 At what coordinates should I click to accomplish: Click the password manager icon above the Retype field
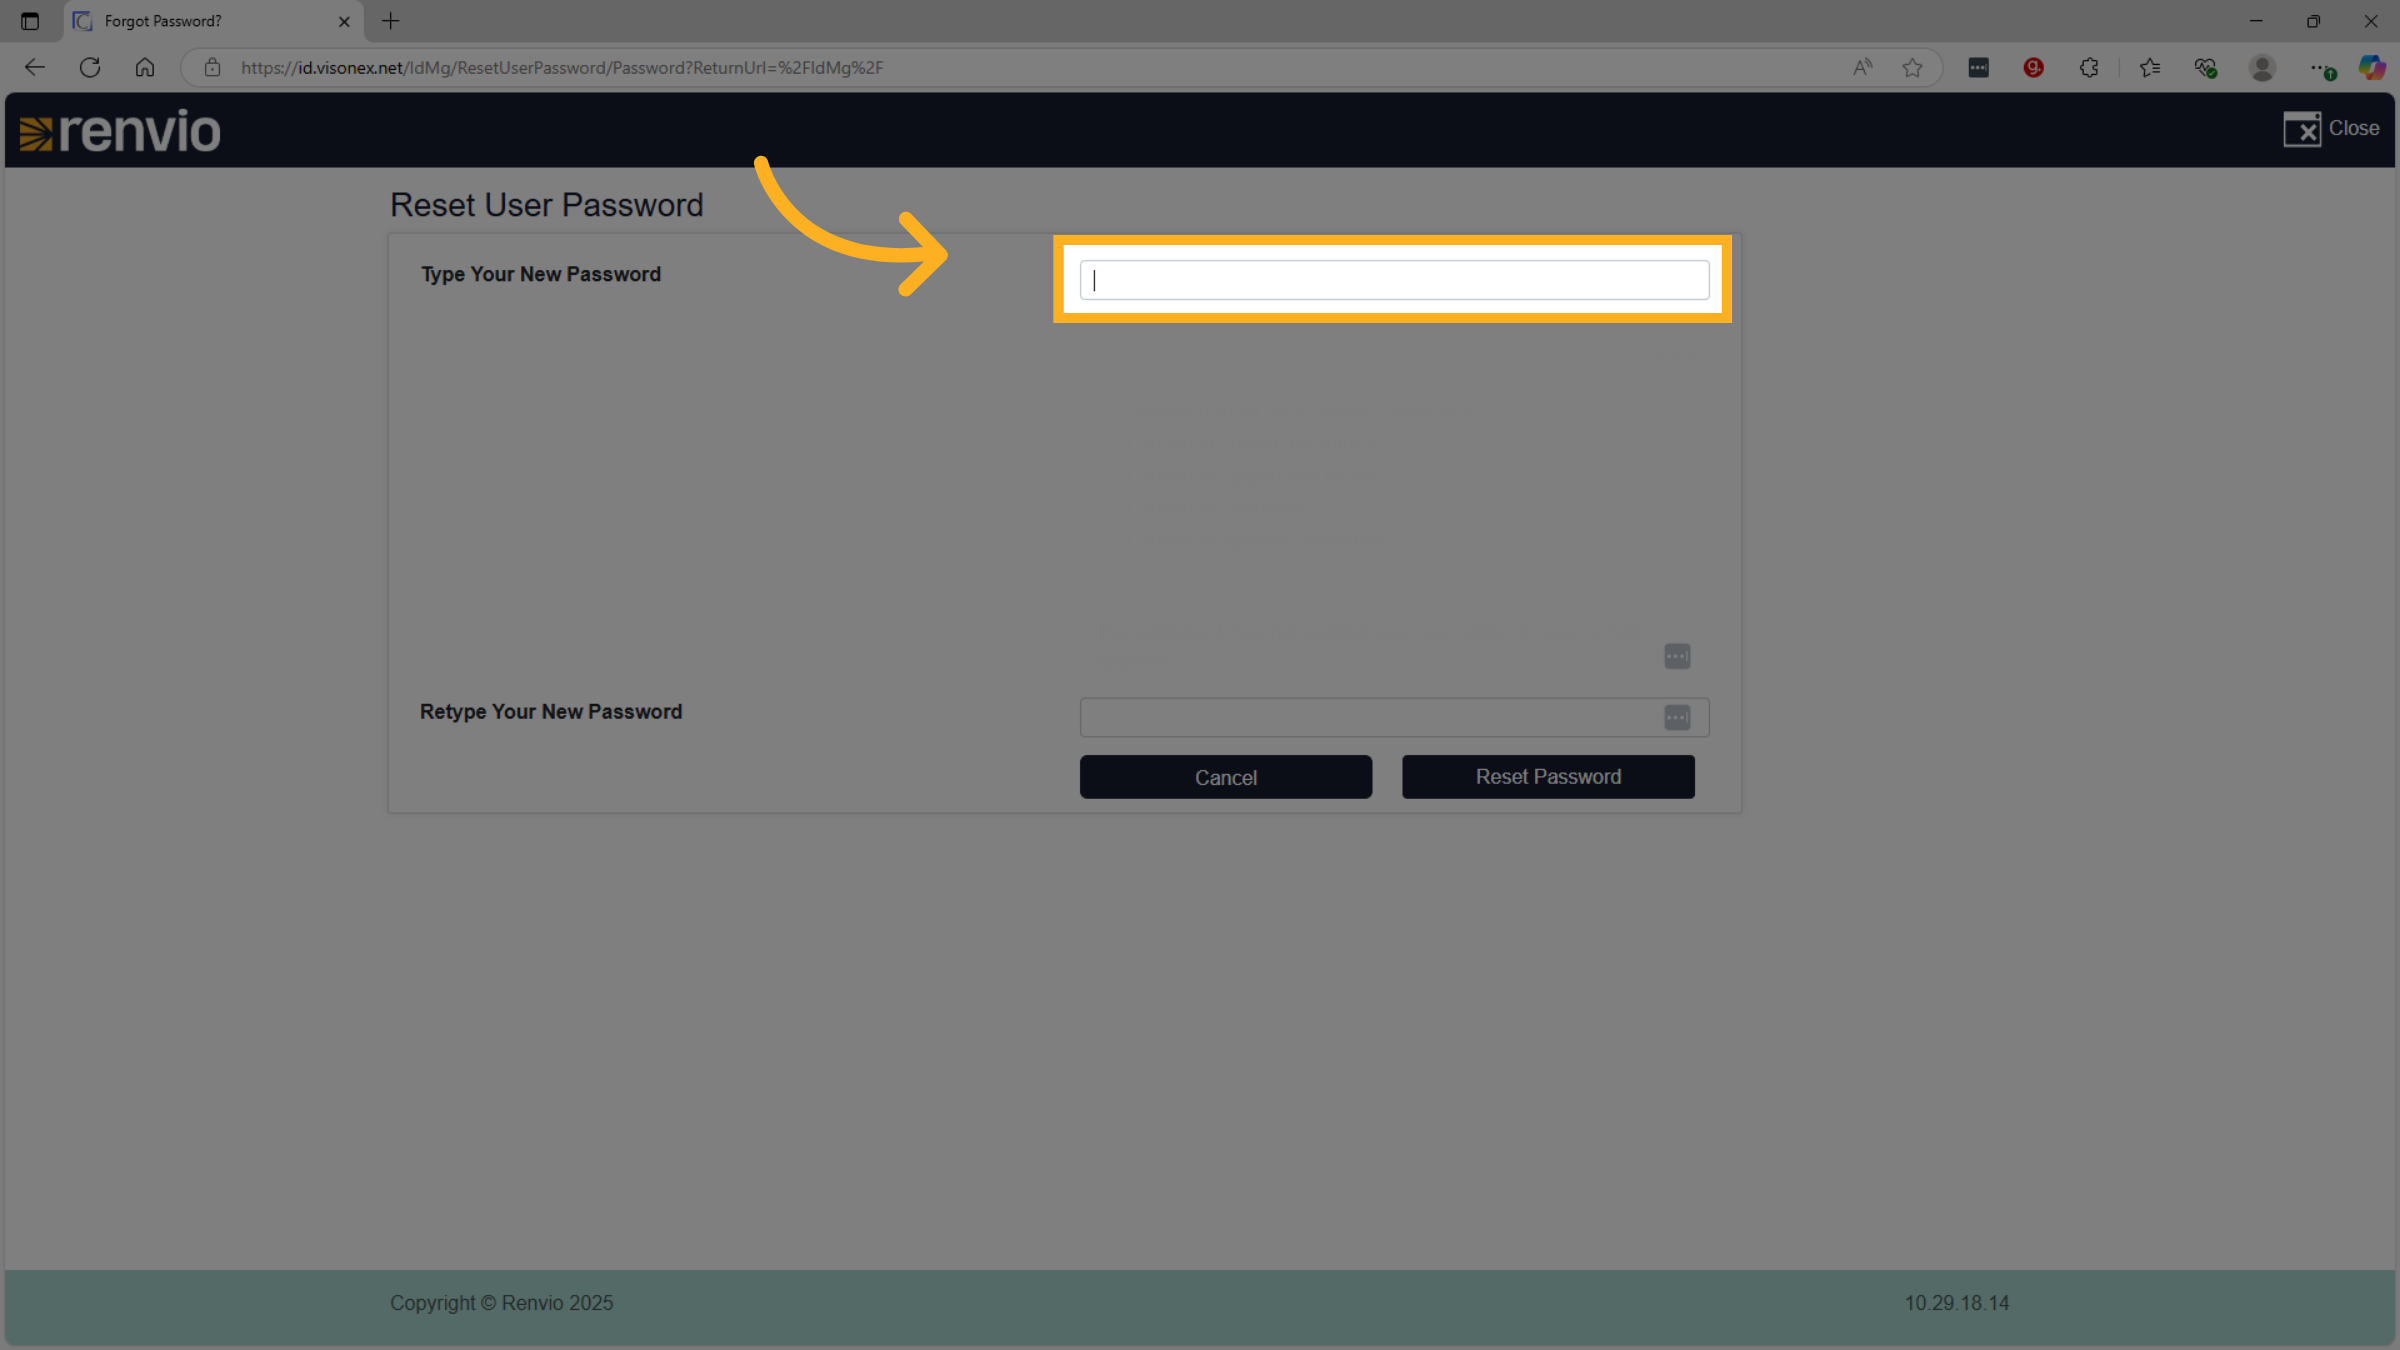(1677, 656)
